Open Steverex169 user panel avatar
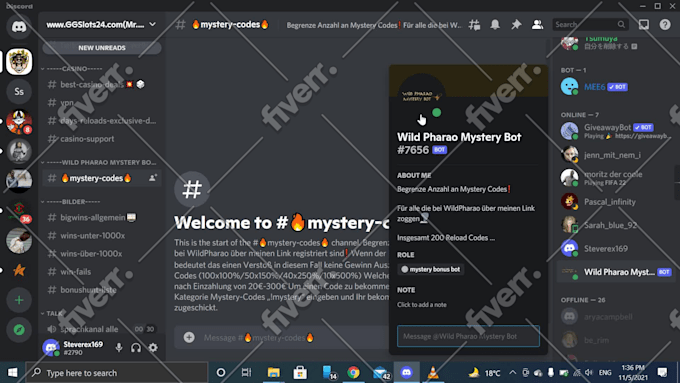Screen dimensions: 680x383 pyautogui.click(x=51, y=347)
